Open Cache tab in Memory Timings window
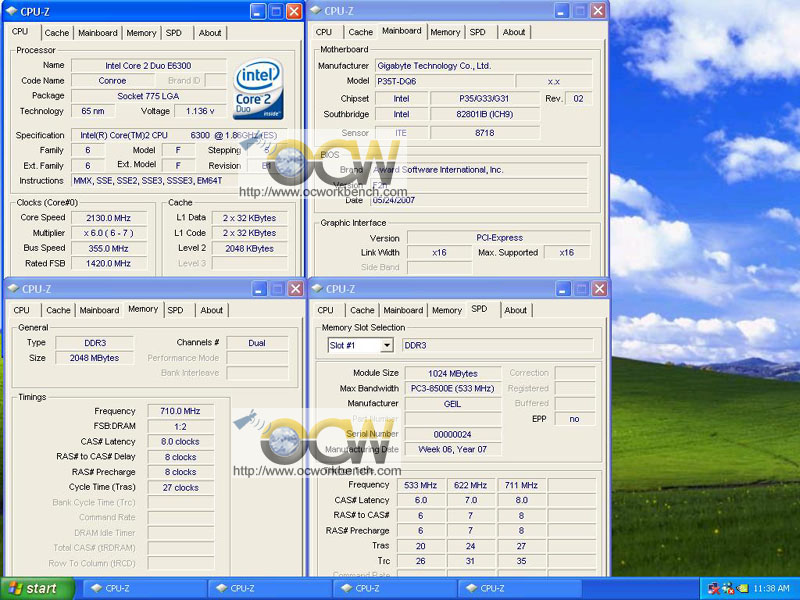This screenshot has height=600, width=800. (58, 310)
